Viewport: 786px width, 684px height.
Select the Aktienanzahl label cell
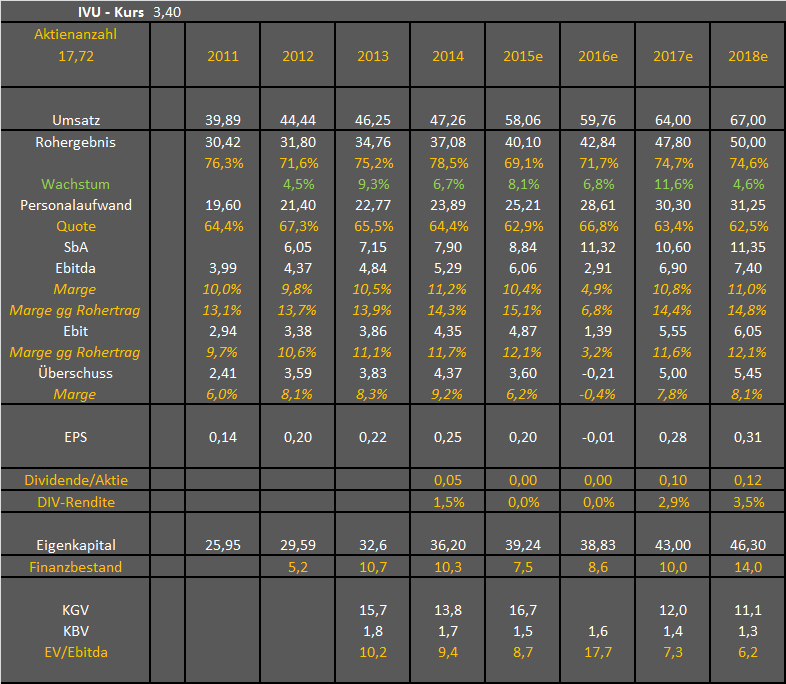(76, 34)
